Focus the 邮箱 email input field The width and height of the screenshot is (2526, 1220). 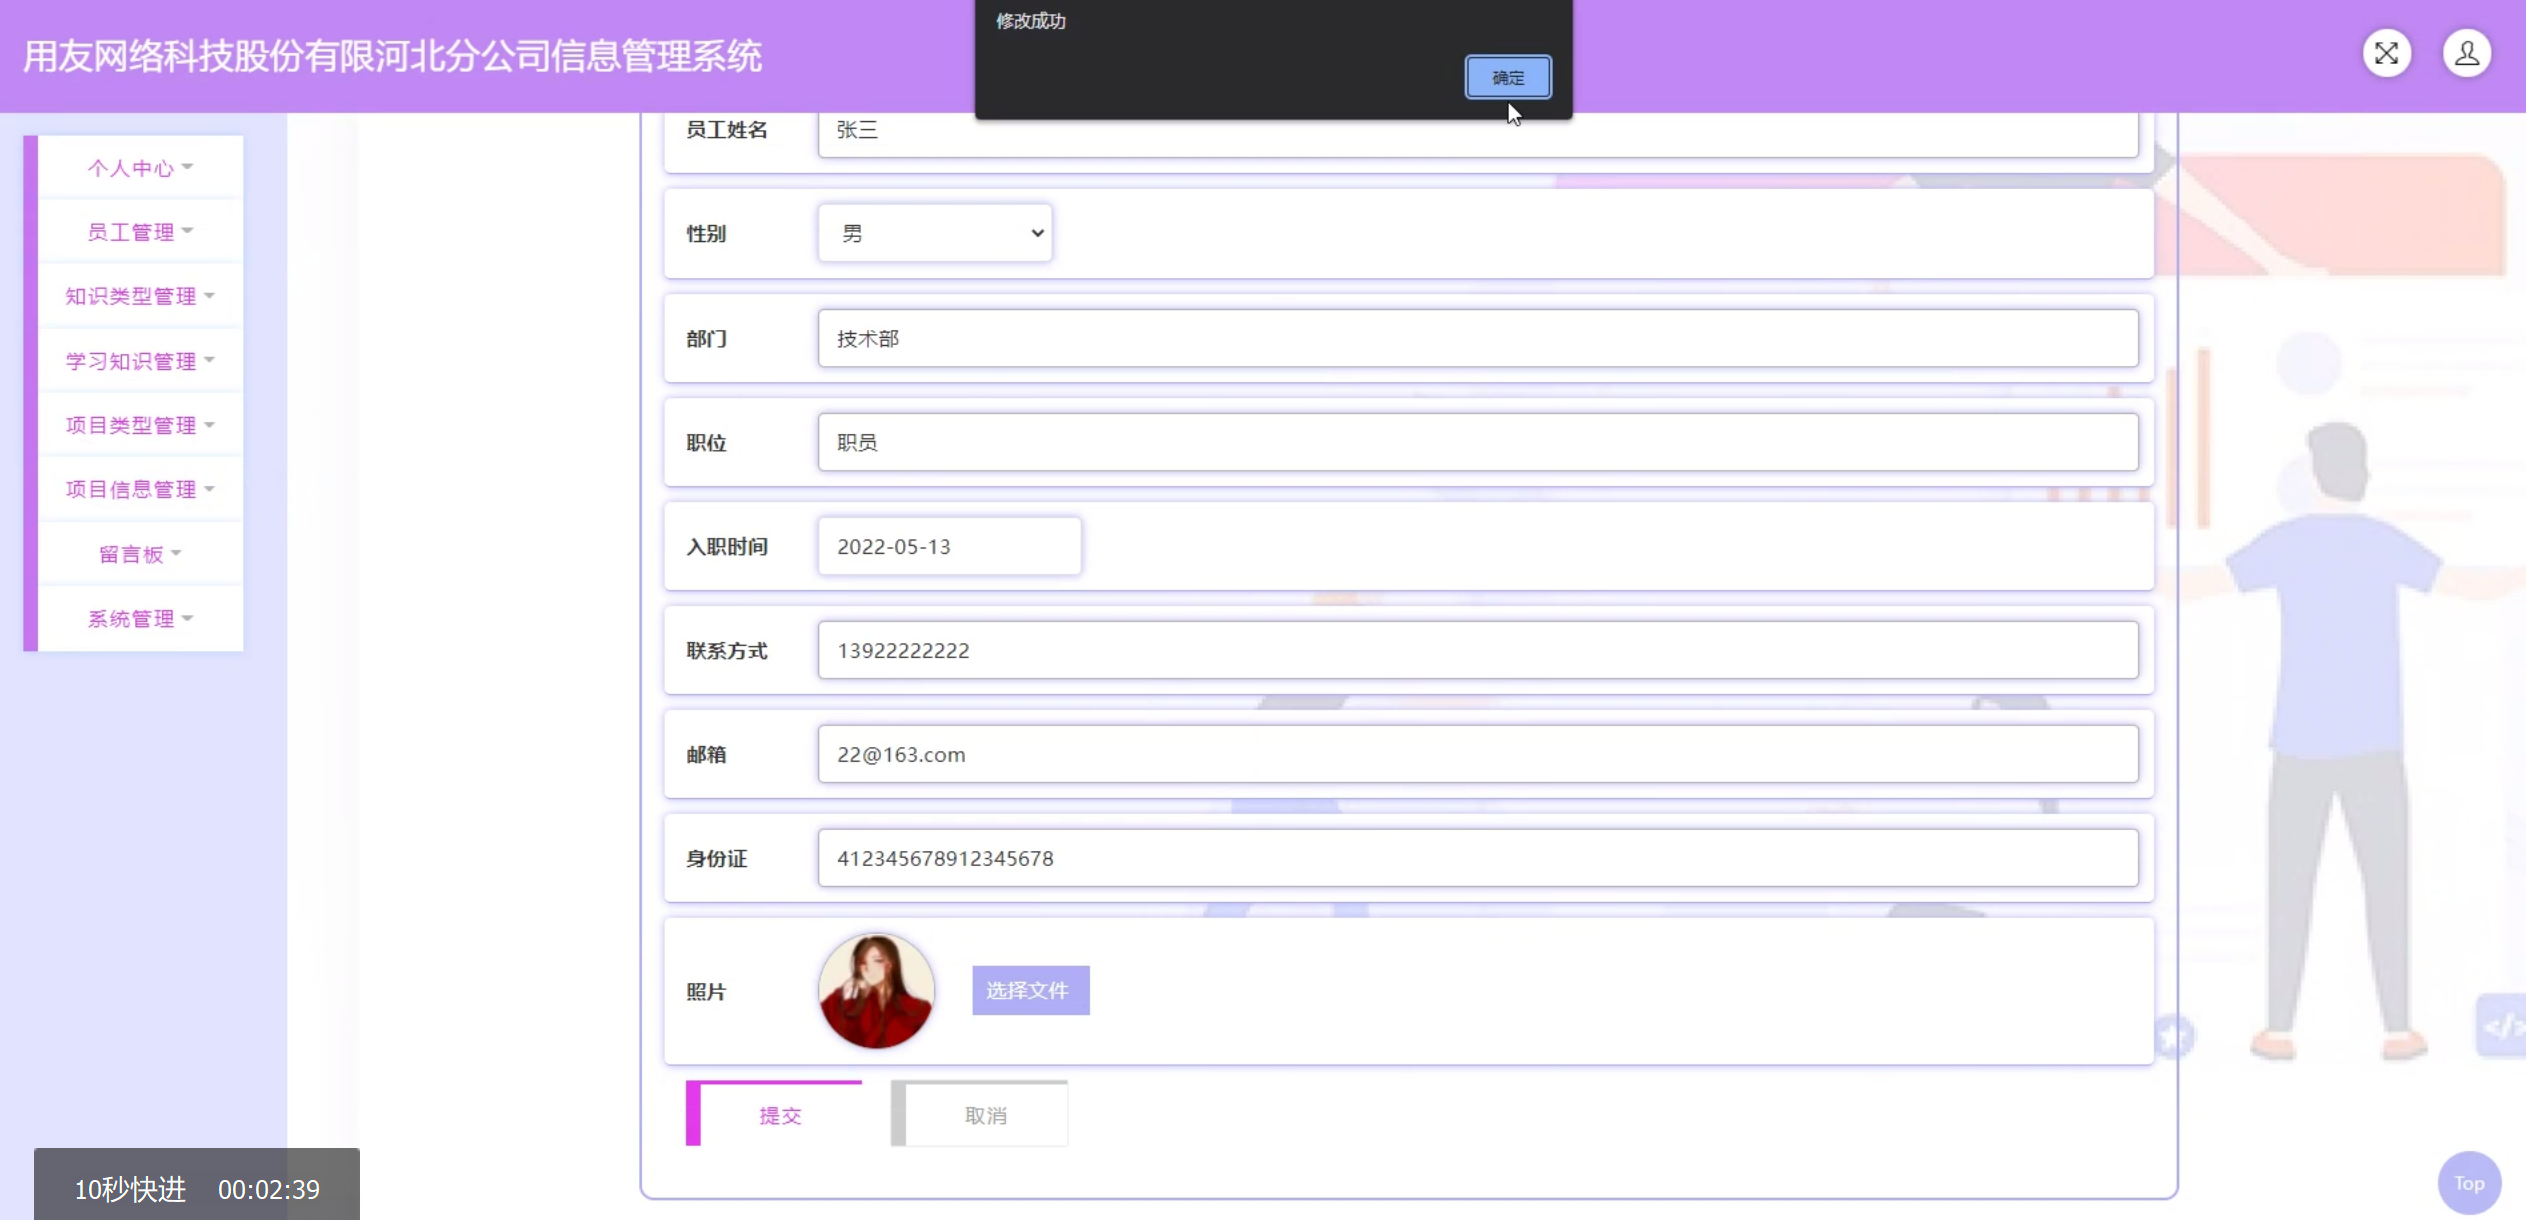1477,754
